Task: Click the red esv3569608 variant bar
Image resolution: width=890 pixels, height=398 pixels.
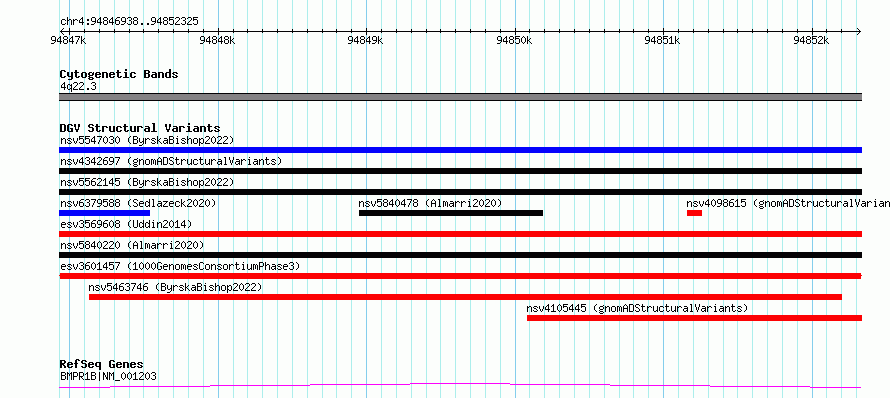Action: 460,234
